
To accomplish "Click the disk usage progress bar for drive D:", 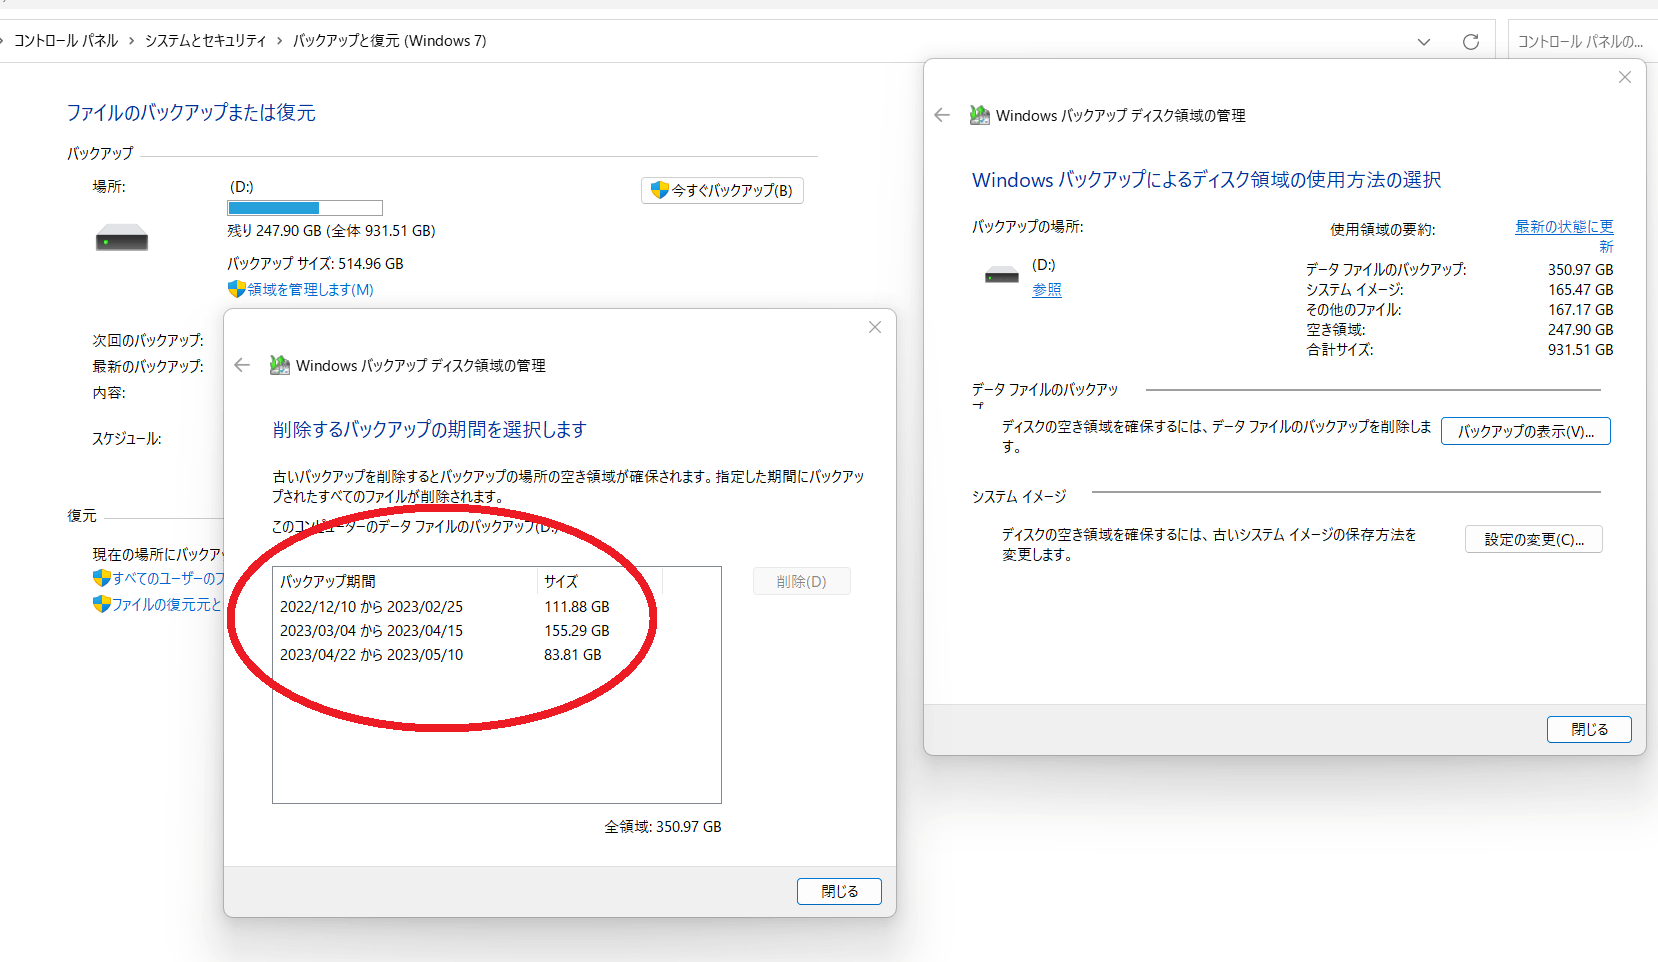I will coord(304,207).
